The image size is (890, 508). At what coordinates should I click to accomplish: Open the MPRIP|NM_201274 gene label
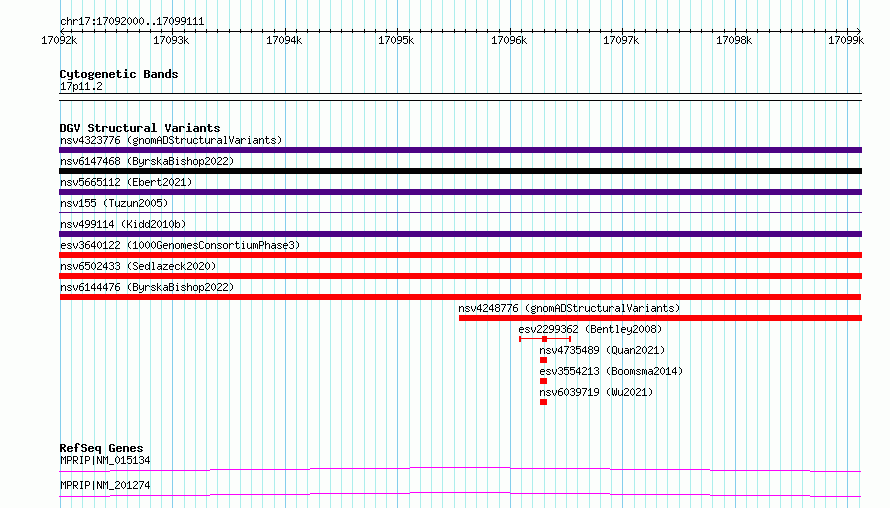(x=105, y=485)
